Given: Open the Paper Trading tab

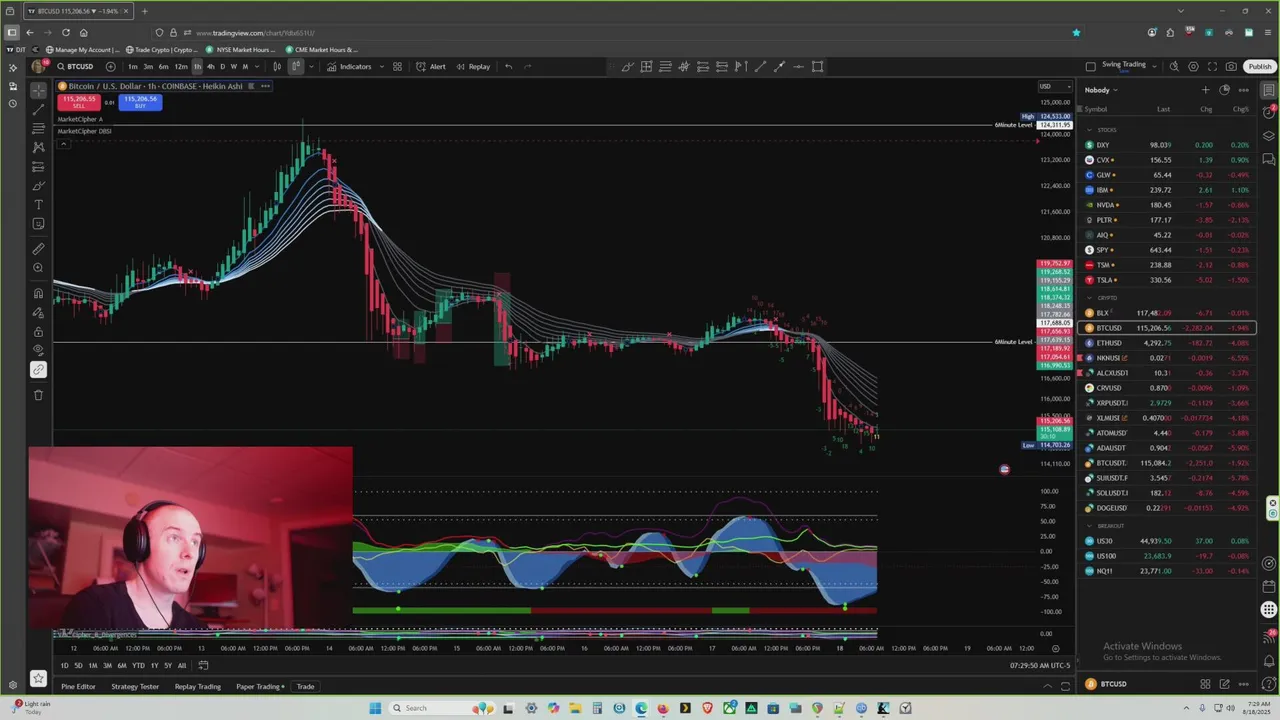Looking at the screenshot, I should [x=260, y=687].
